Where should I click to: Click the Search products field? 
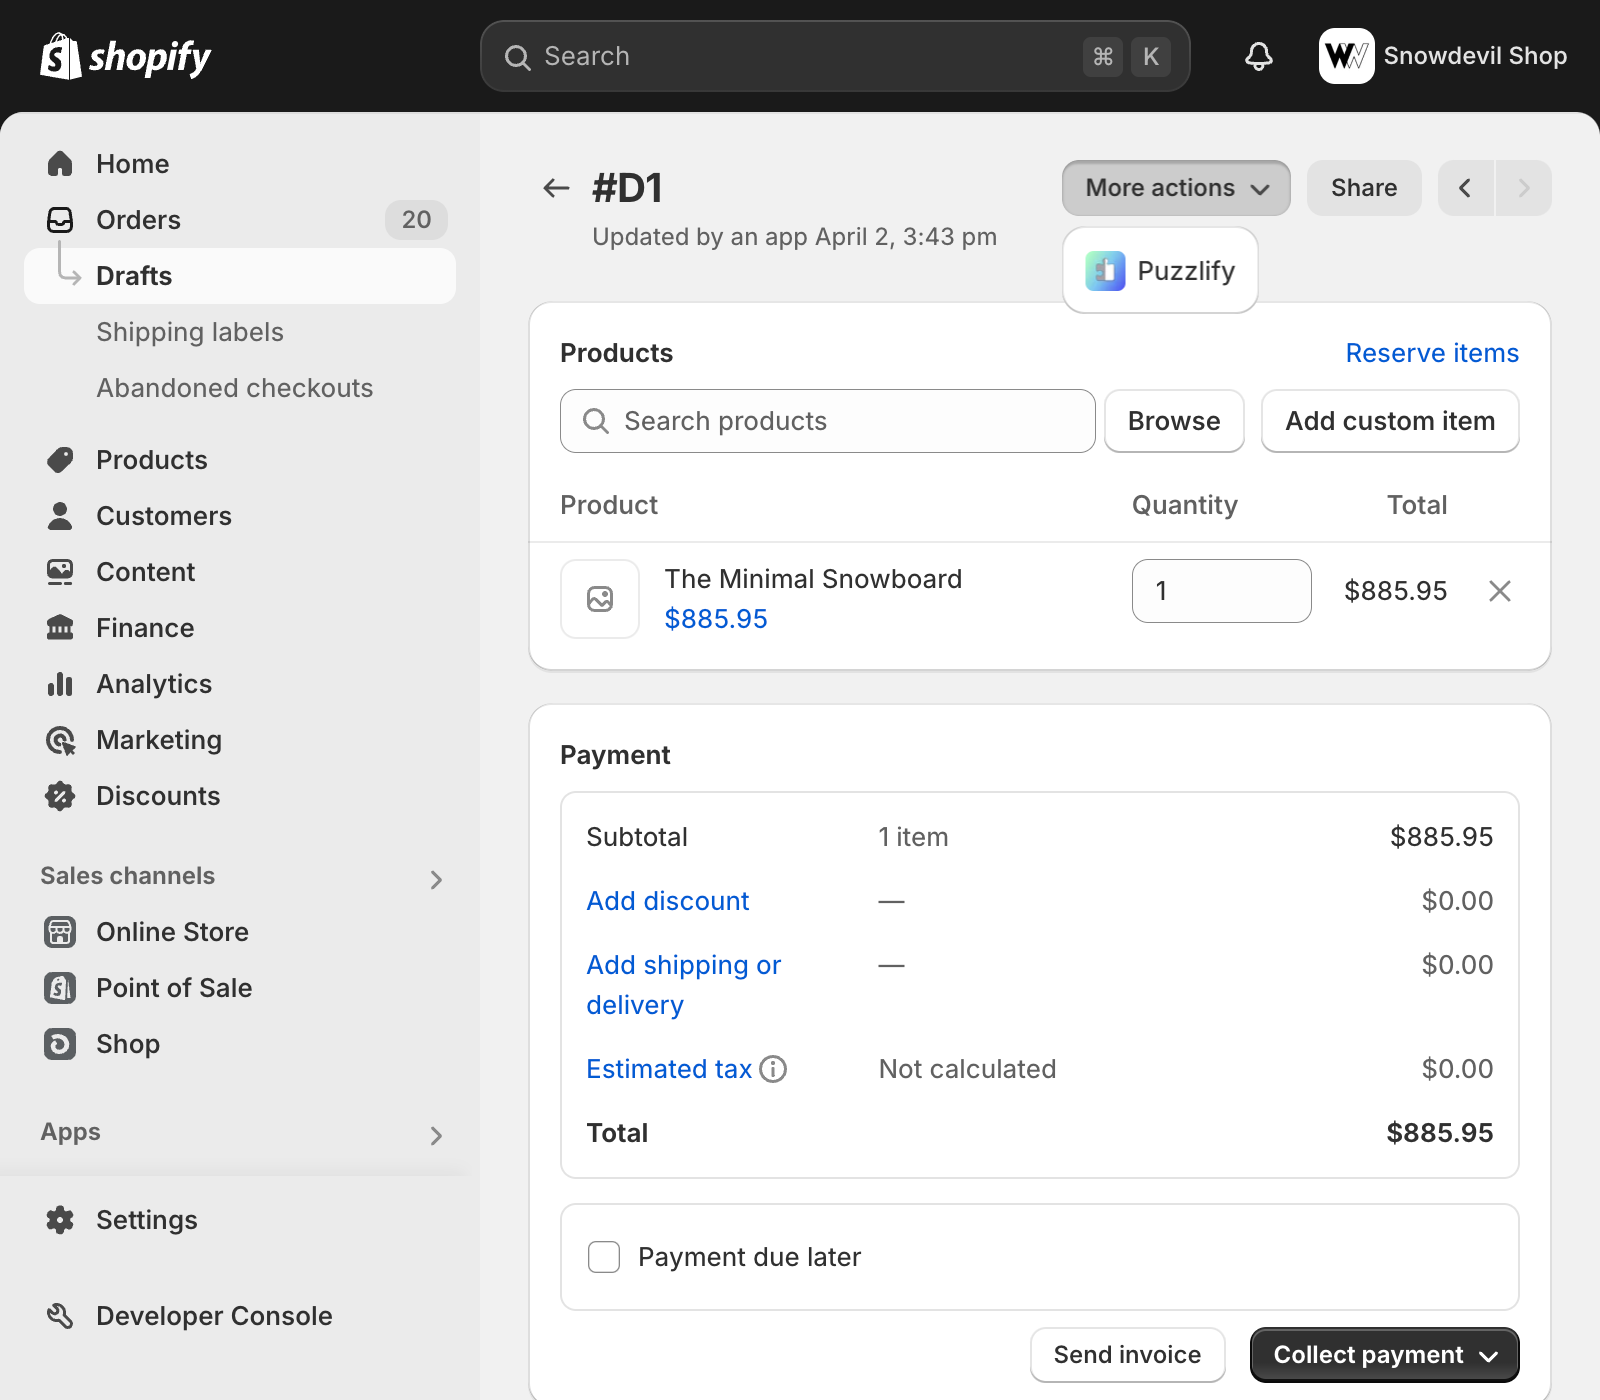pyautogui.click(x=828, y=421)
